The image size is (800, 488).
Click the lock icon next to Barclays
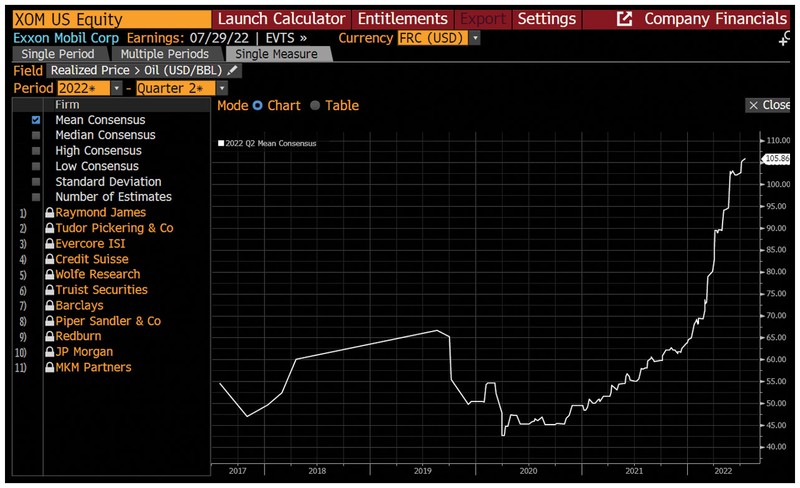tap(49, 306)
